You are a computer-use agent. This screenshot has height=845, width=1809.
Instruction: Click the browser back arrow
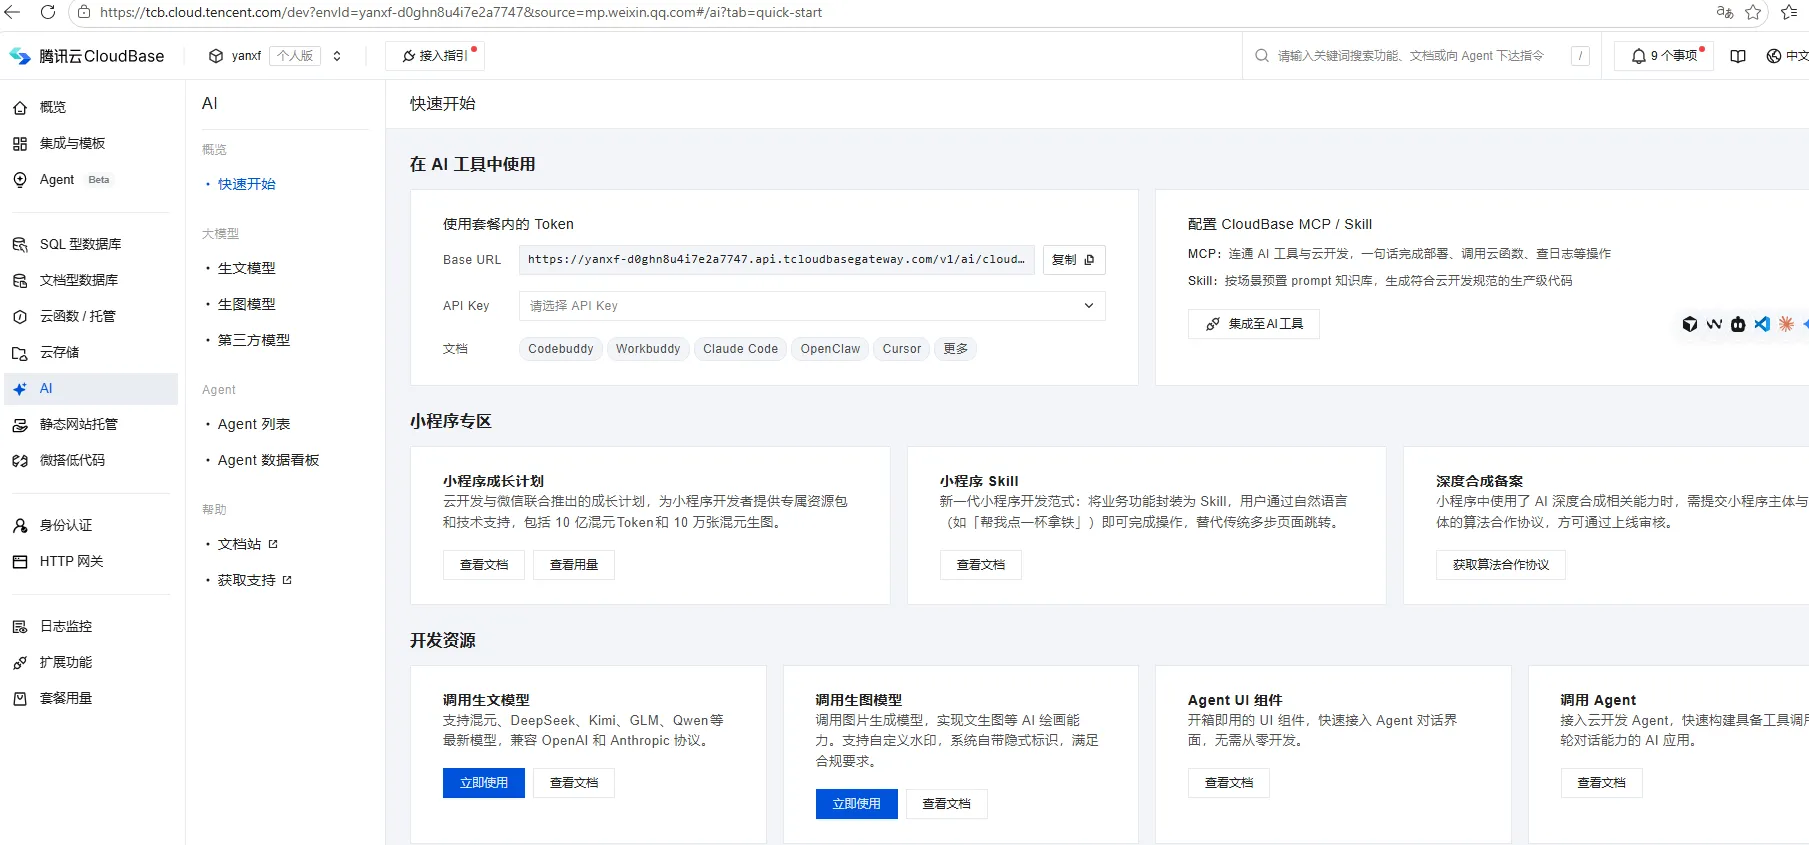13,12
